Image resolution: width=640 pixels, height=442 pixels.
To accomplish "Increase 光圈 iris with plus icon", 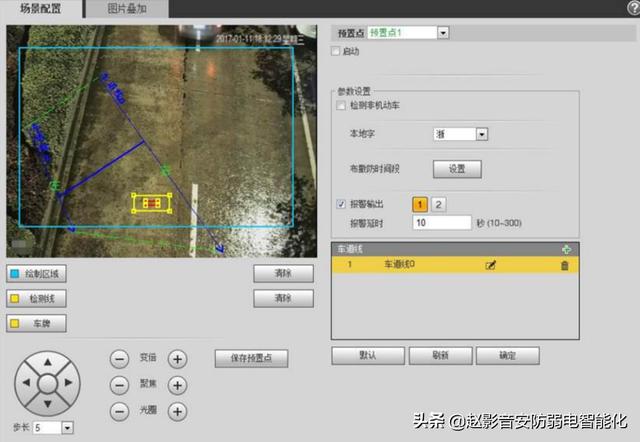I will point(178,411).
